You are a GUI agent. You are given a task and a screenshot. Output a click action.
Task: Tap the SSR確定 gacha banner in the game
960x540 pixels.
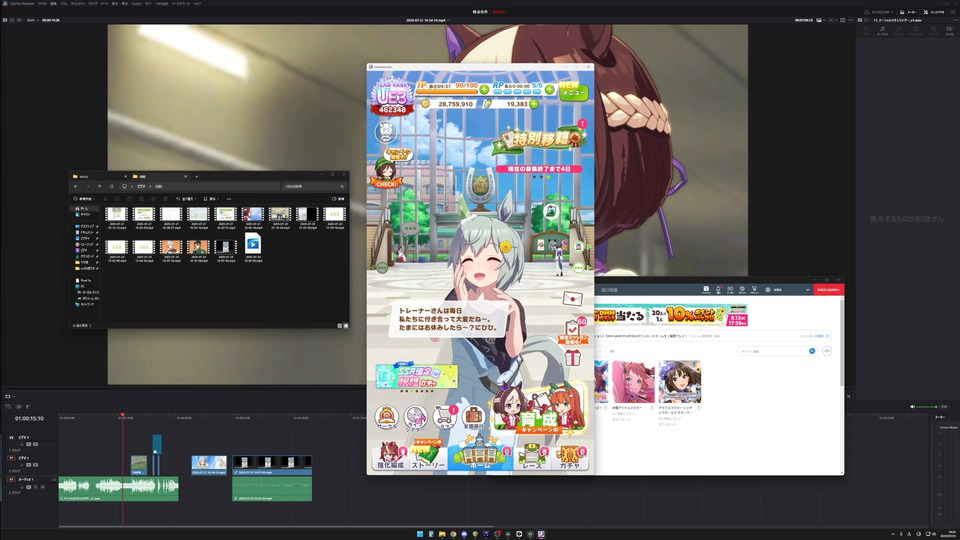[416, 377]
